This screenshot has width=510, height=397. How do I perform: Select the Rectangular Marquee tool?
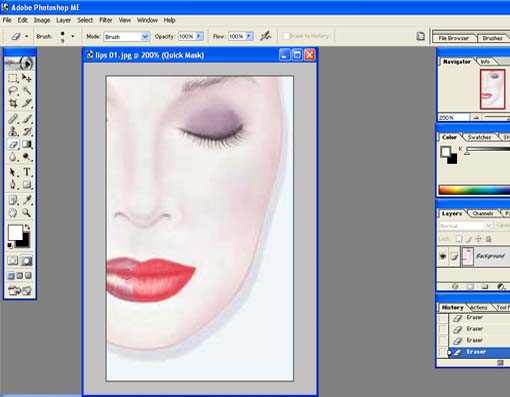pos(13,78)
